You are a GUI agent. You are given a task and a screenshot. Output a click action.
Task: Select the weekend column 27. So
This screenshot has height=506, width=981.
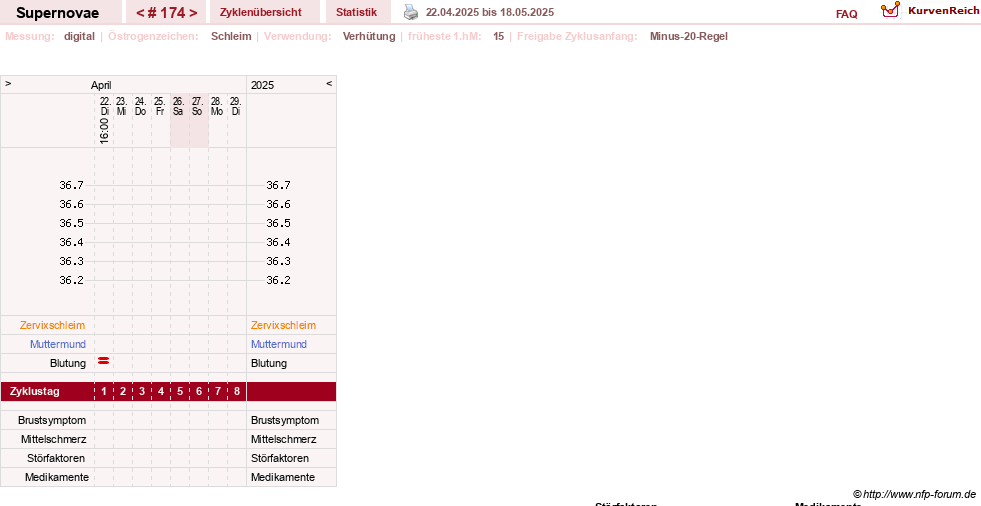[x=198, y=106]
